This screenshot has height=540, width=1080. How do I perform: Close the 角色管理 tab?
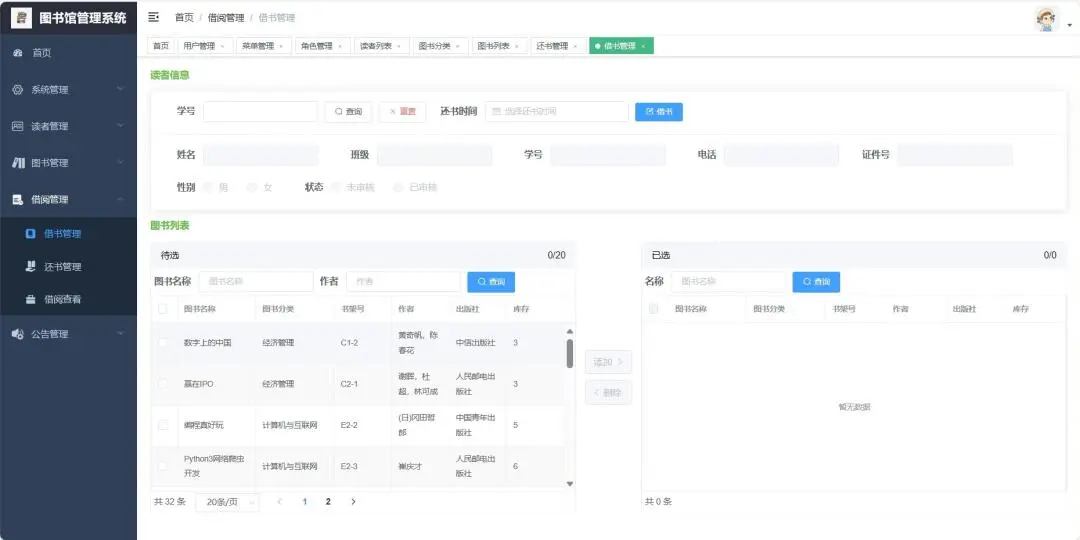tap(340, 46)
